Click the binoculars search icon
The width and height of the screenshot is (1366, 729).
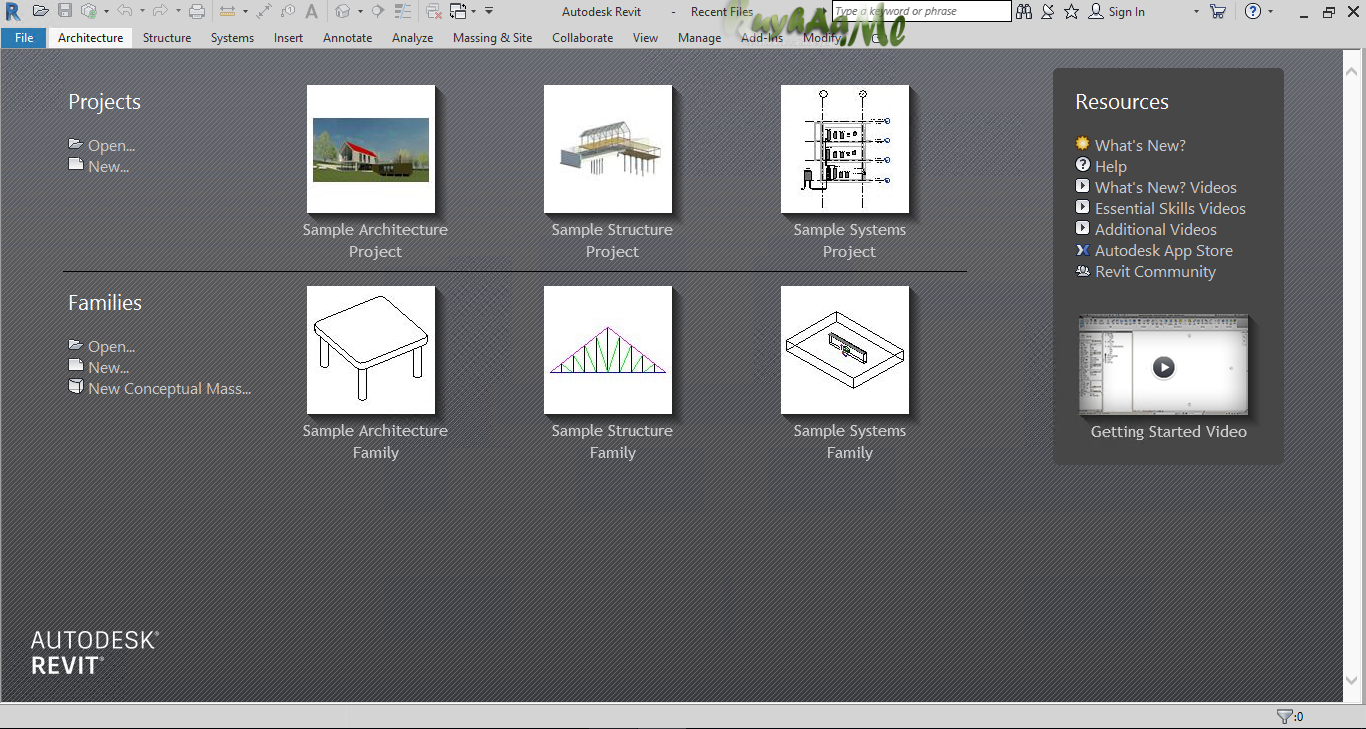click(x=1024, y=11)
